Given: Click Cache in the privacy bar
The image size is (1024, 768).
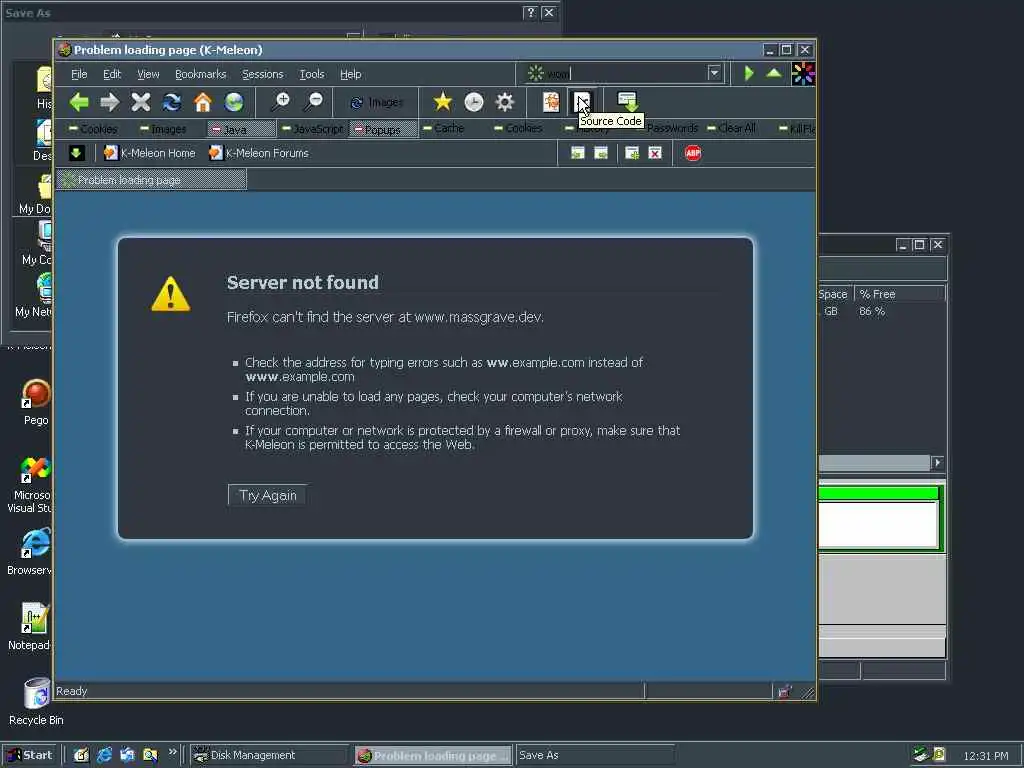Looking at the screenshot, I should pyautogui.click(x=443, y=128).
